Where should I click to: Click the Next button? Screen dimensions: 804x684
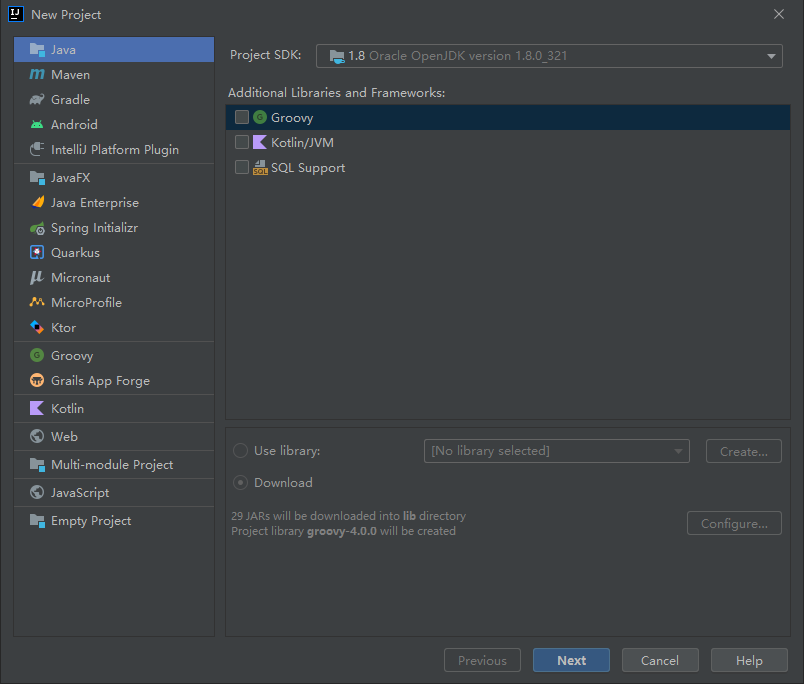[x=571, y=660]
